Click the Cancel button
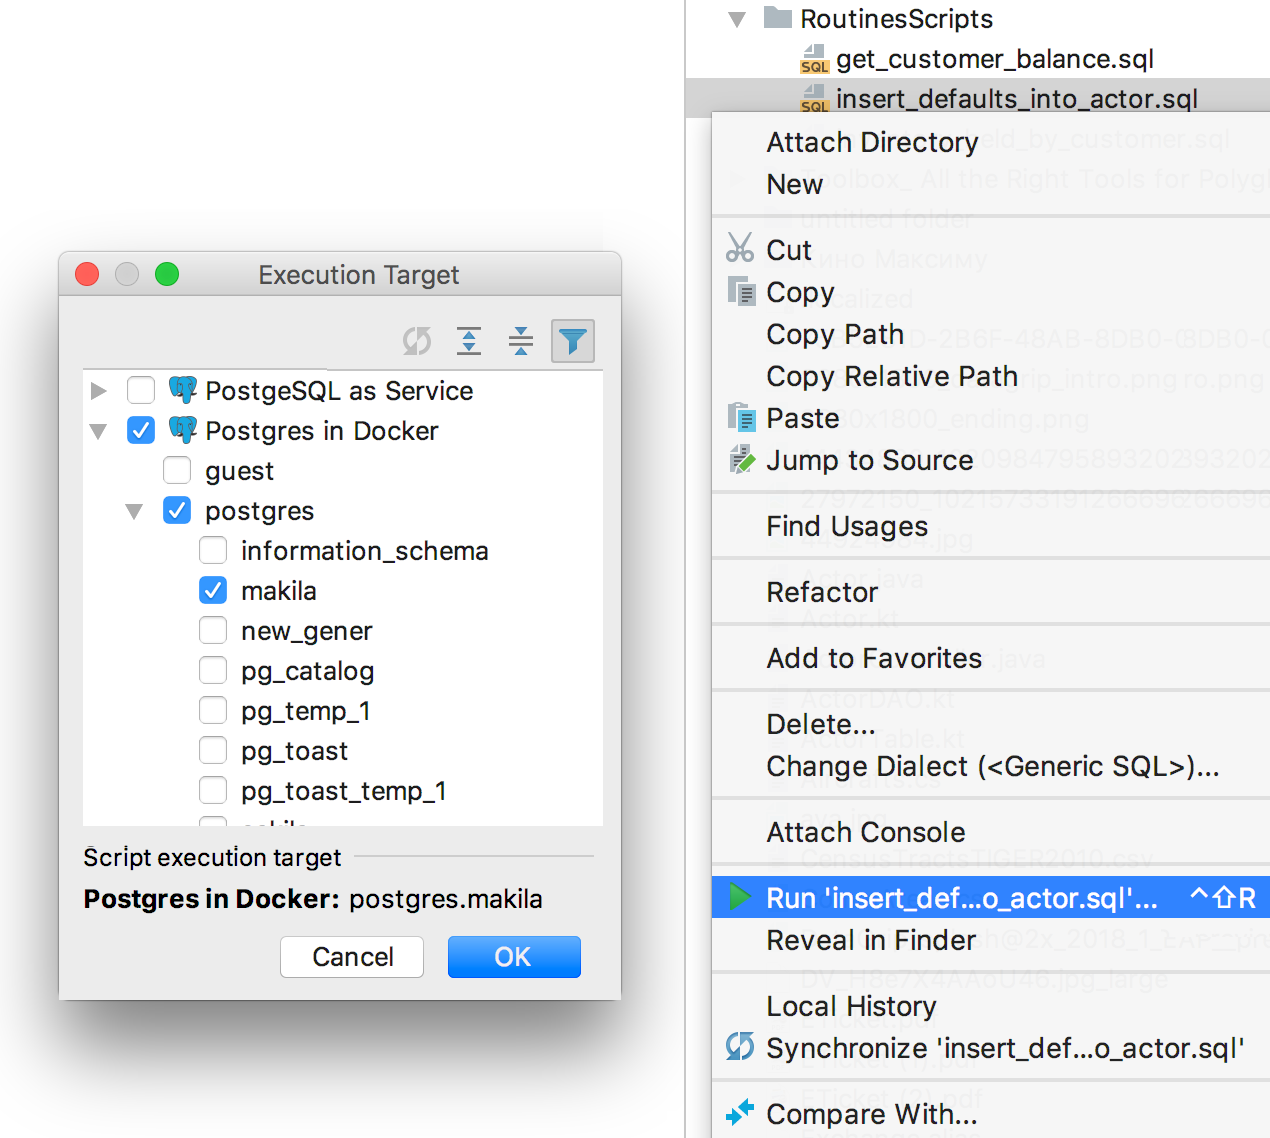 coord(352,957)
